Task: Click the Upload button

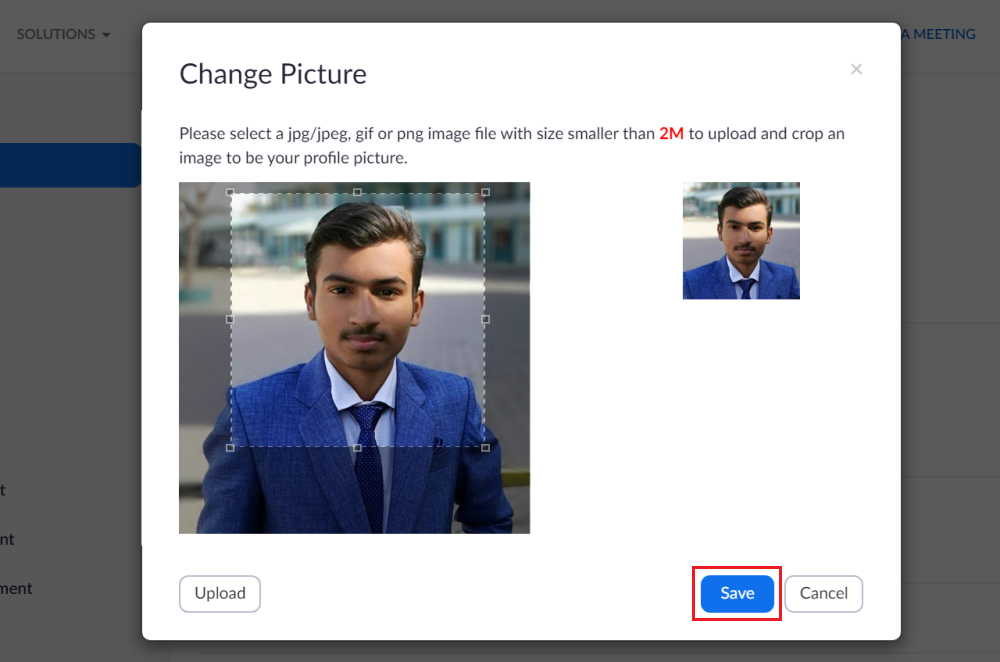Action: [x=220, y=593]
